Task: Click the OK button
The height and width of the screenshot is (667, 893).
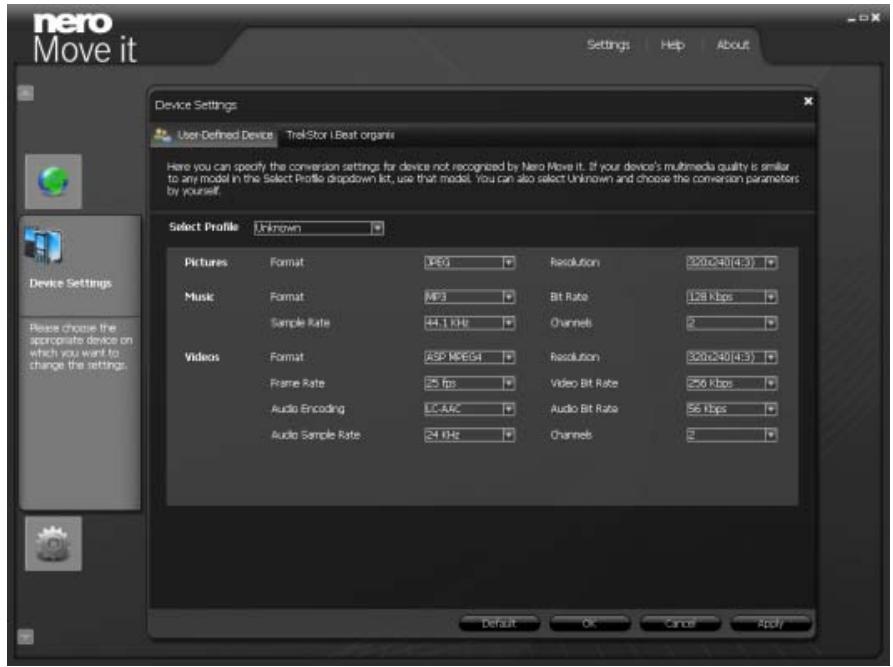Action: [589, 623]
